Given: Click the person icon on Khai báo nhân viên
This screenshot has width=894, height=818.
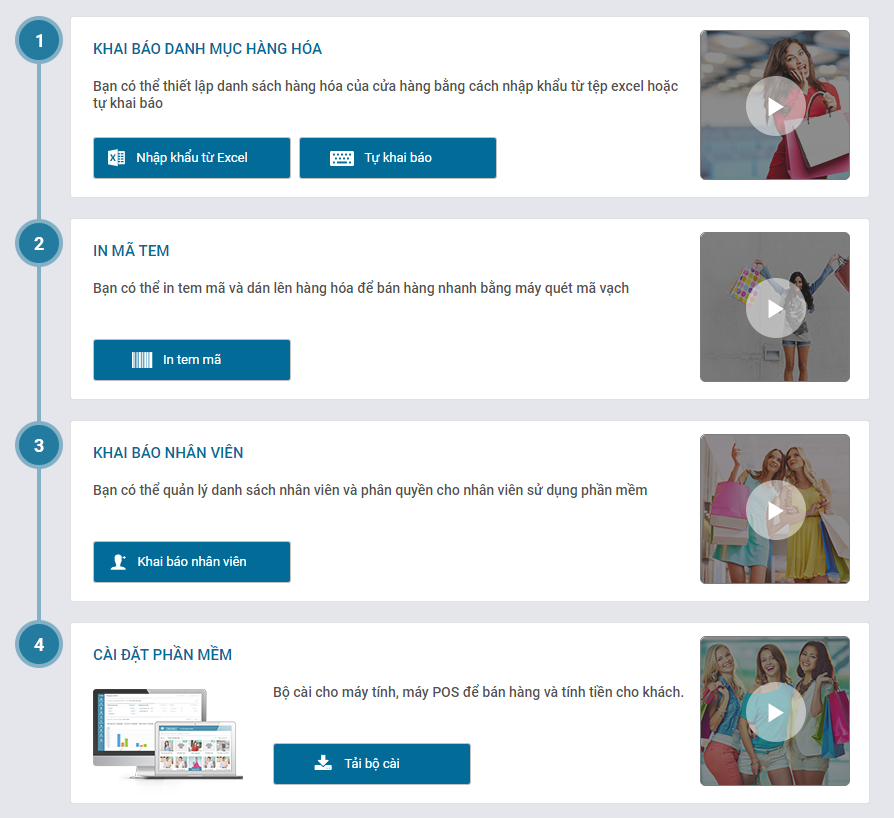Looking at the screenshot, I should click(x=119, y=562).
